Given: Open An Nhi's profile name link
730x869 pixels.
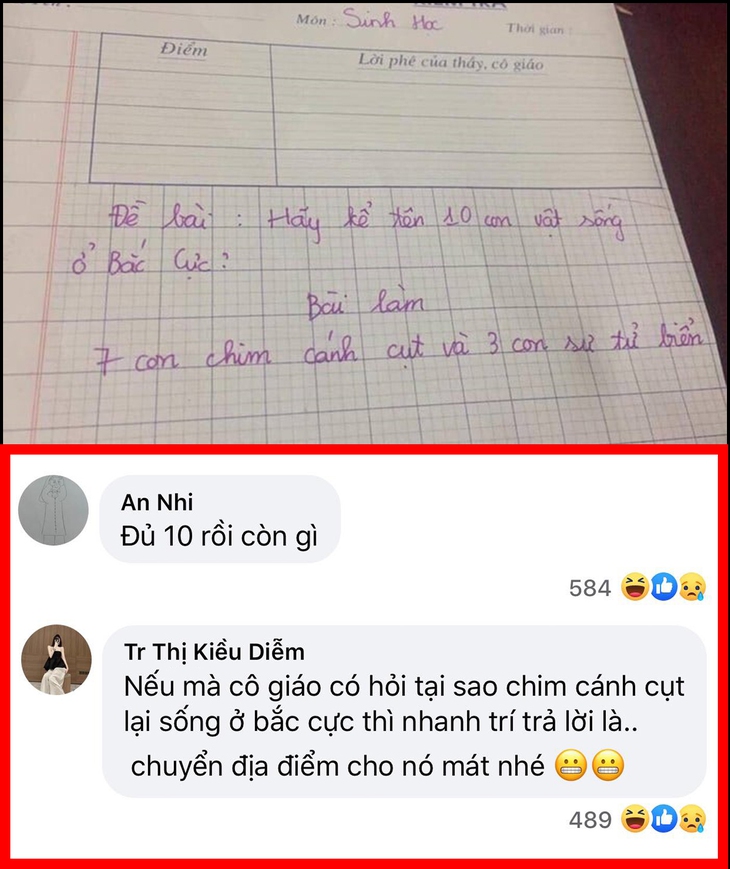Looking at the screenshot, I should point(157,502).
